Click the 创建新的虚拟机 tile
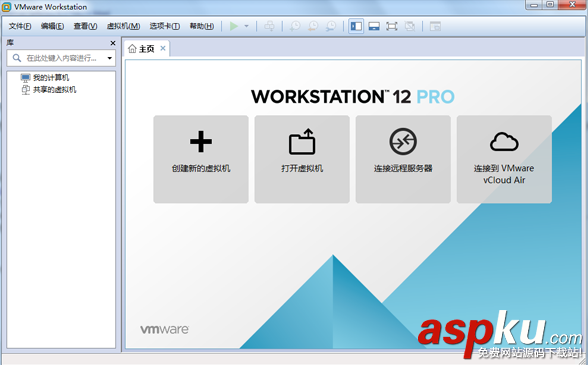Image resolution: width=588 pixels, height=365 pixels. pos(201,159)
